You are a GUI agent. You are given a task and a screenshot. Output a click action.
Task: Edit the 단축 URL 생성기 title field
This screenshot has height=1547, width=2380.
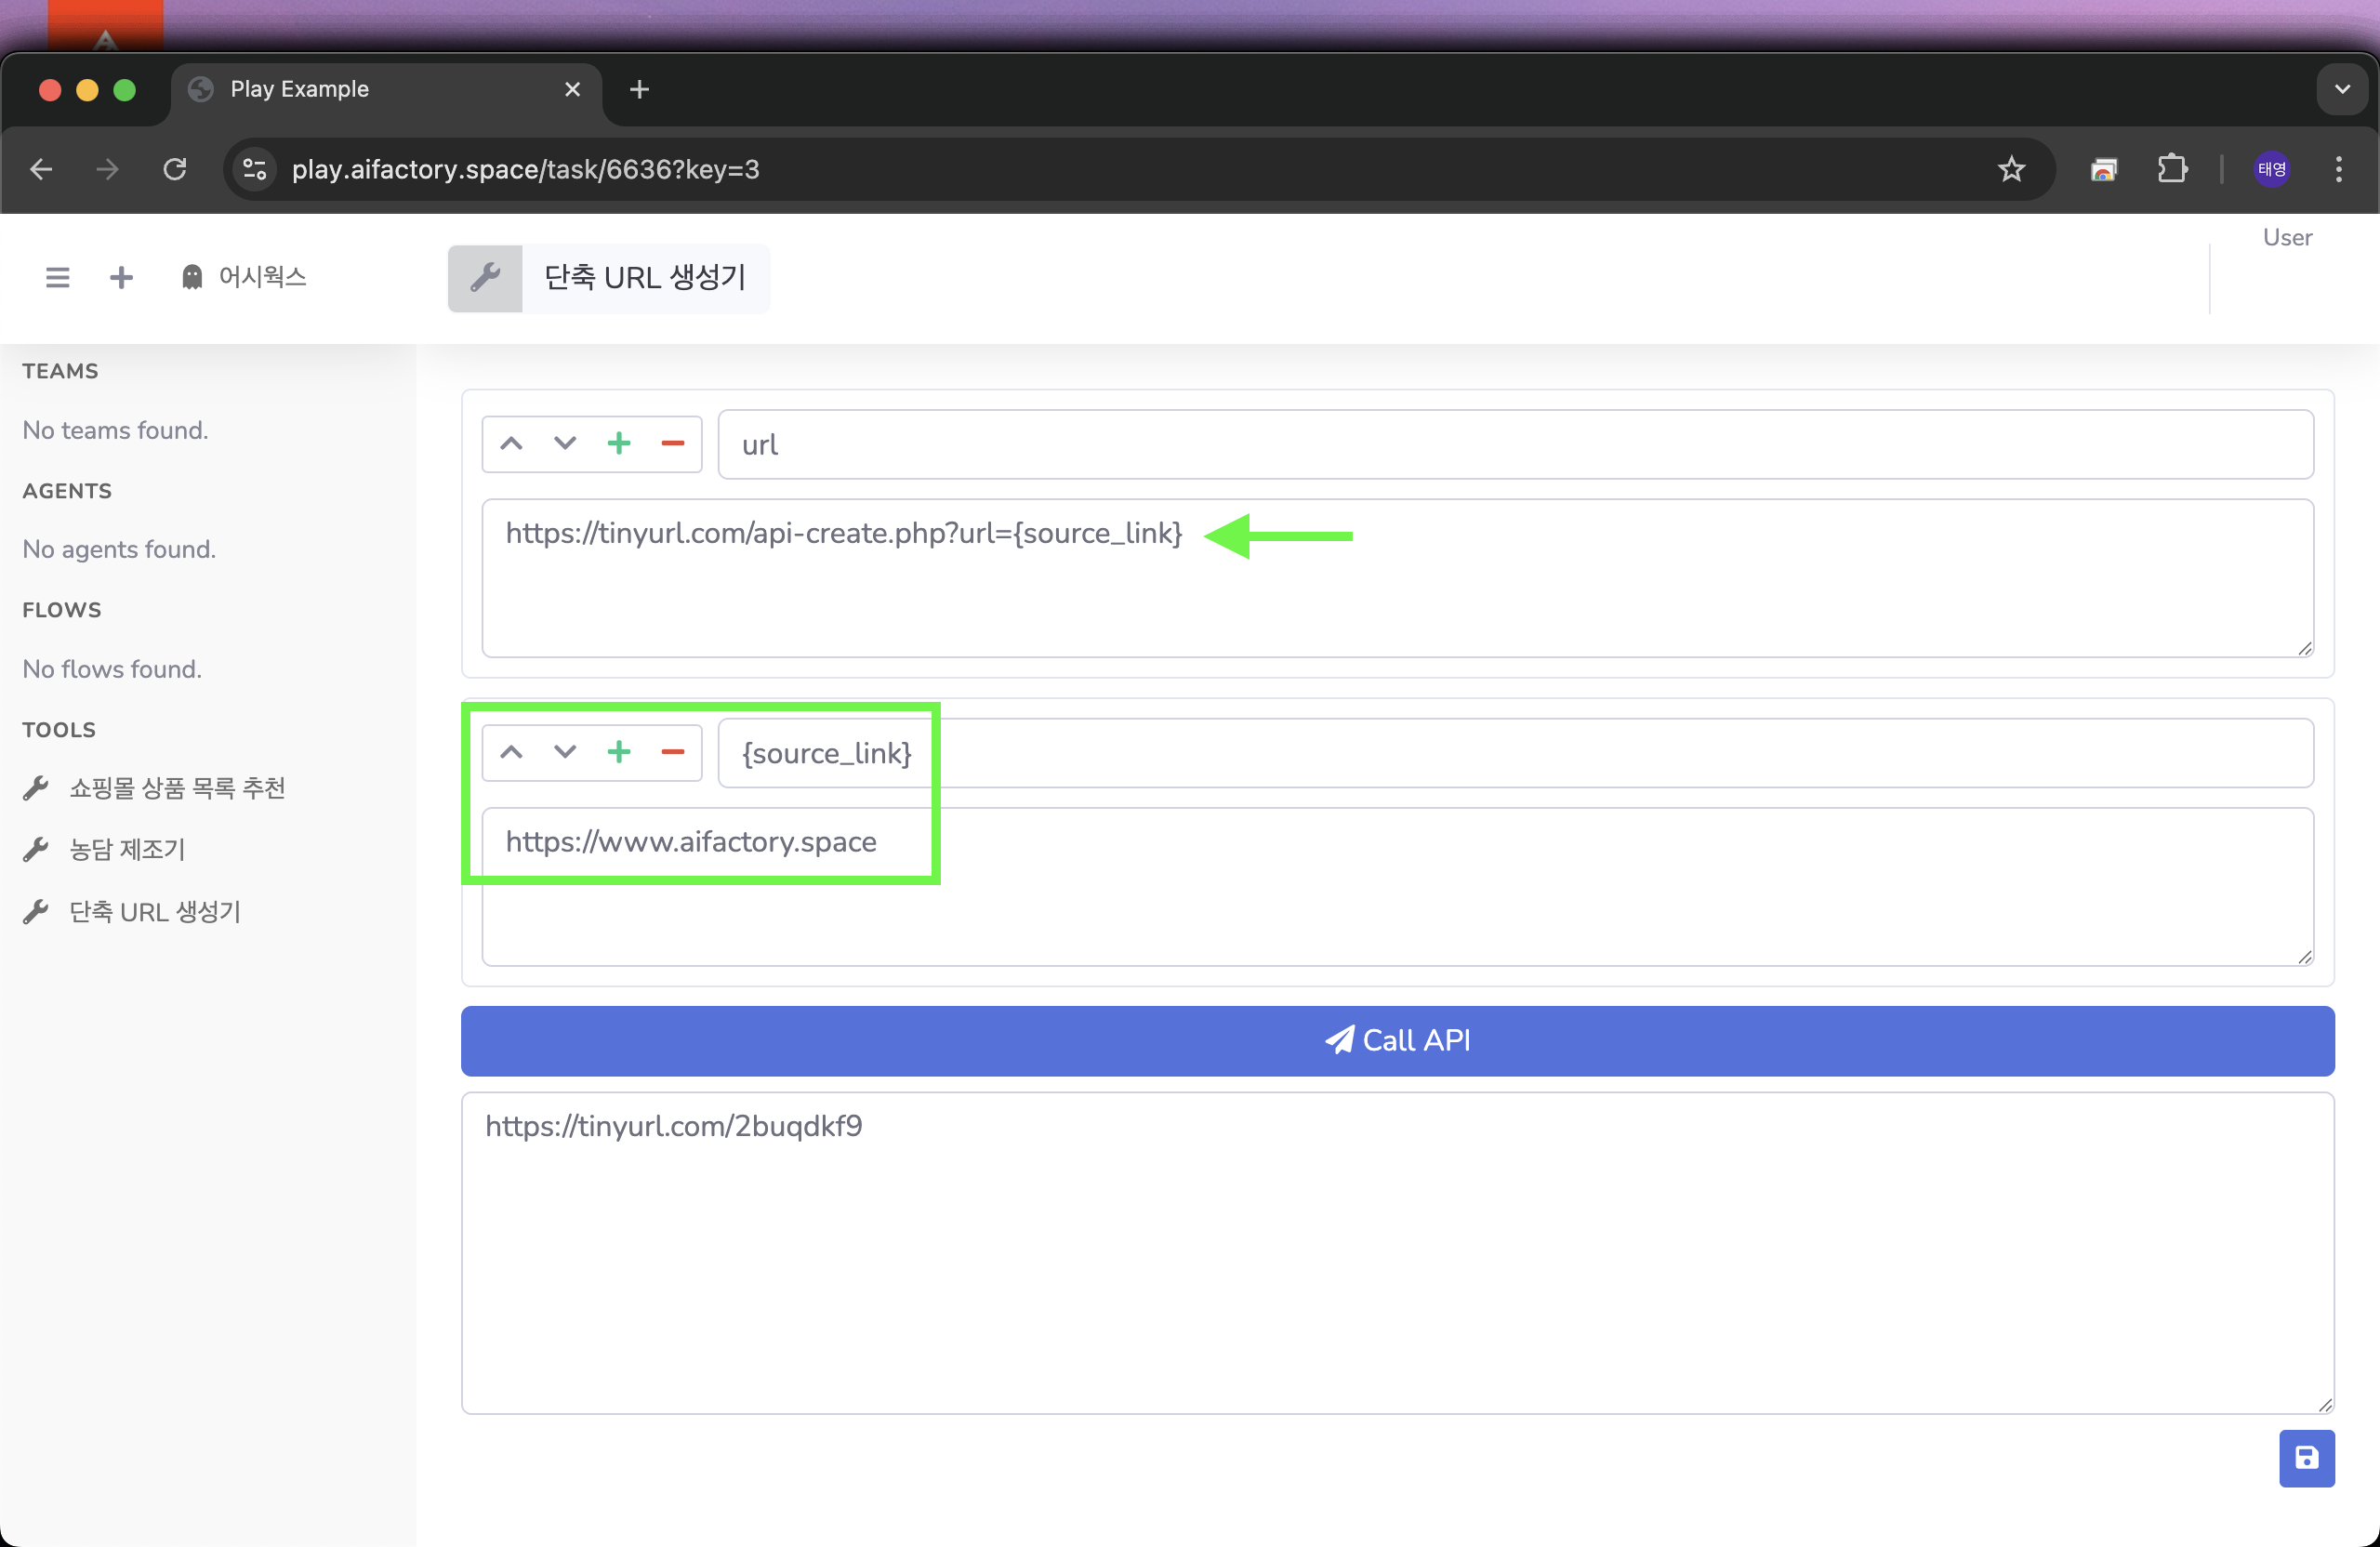tap(645, 278)
